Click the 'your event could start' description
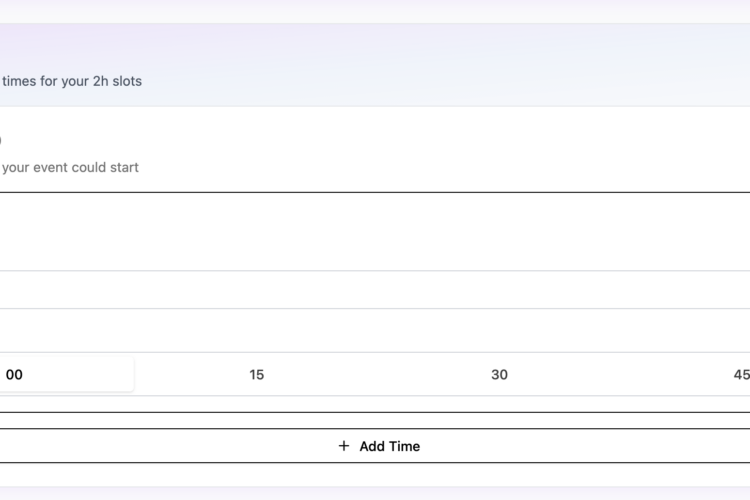 tap(70, 167)
